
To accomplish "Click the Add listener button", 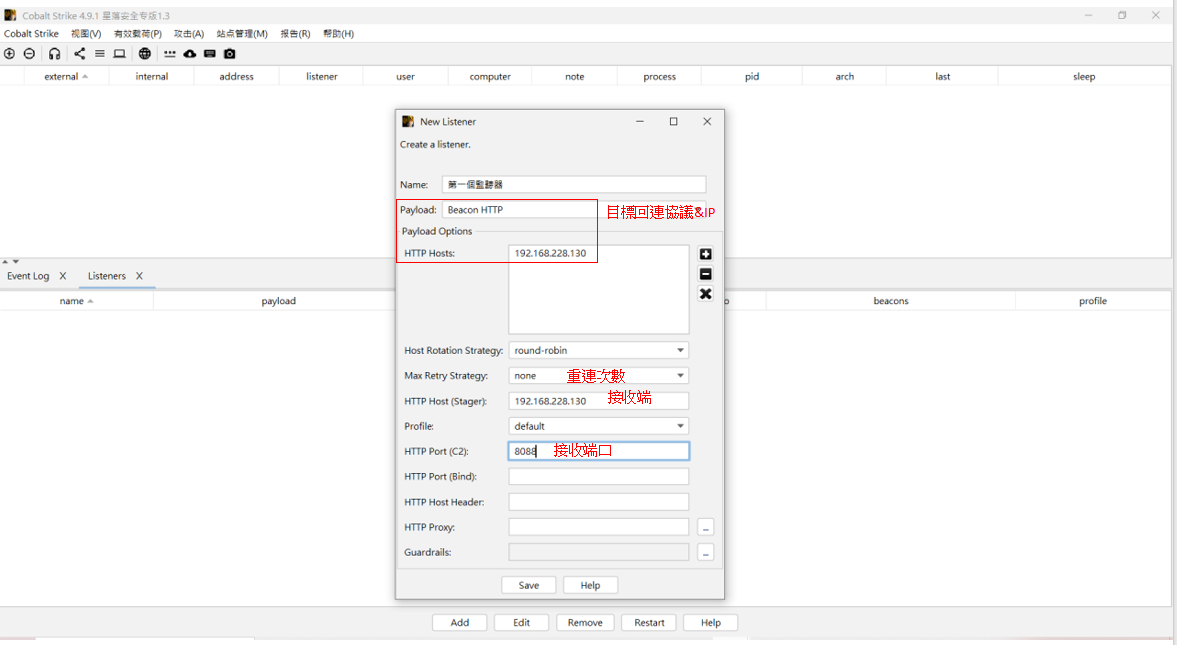I will point(460,622).
